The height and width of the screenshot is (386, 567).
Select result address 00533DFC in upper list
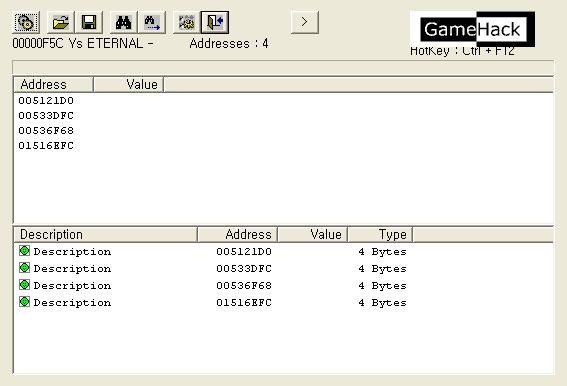point(46,116)
